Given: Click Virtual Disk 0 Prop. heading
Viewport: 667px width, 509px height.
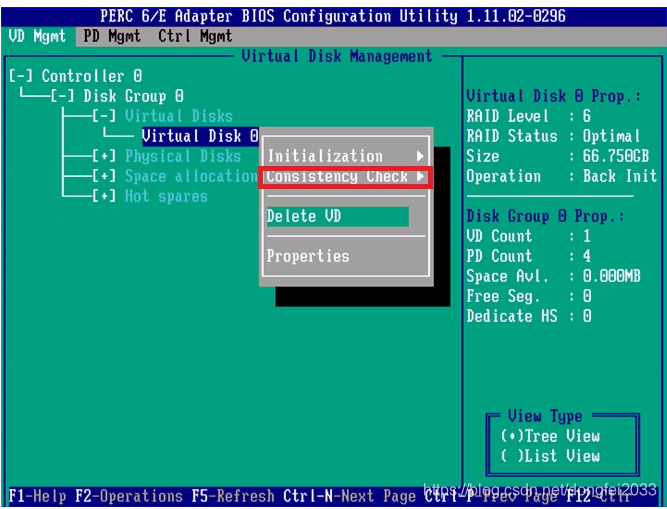Looking at the screenshot, I should [553, 96].
